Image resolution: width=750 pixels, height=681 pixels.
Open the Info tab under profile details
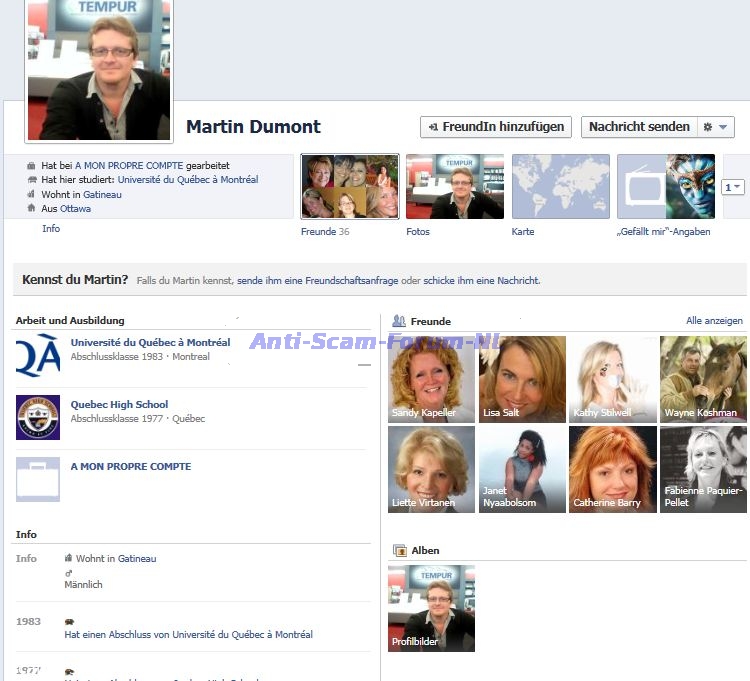[51, 229]
